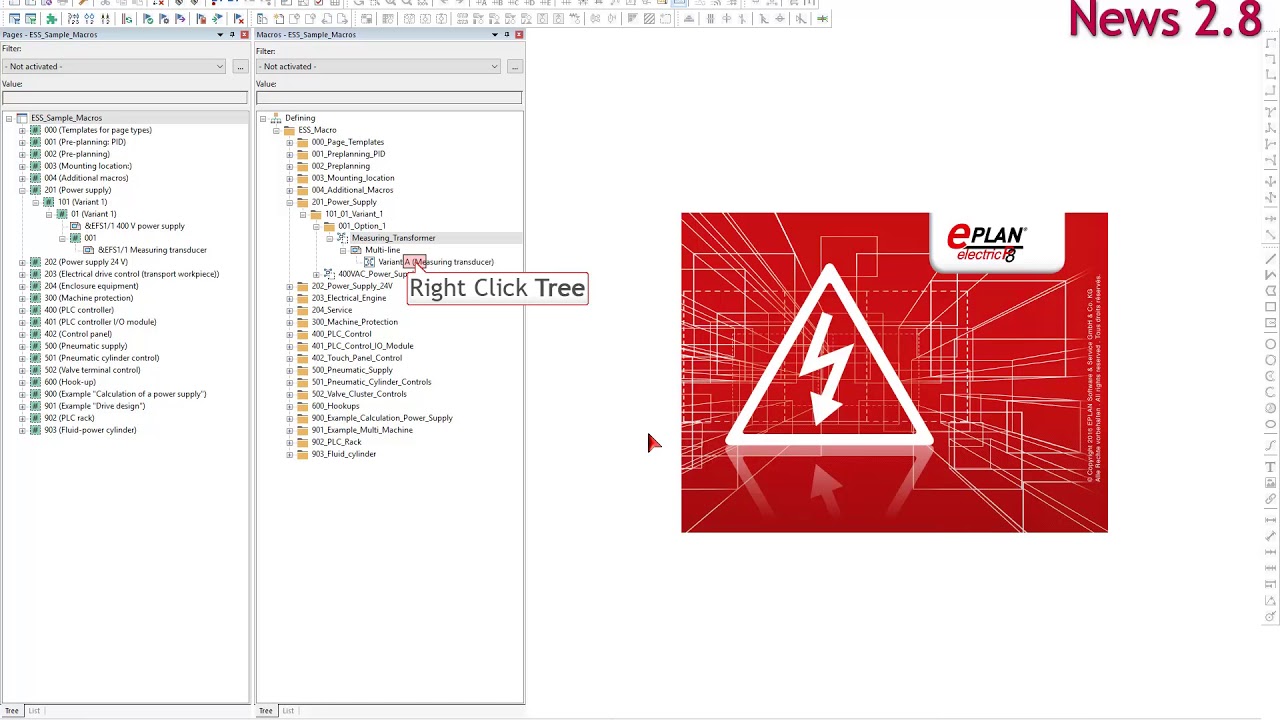1280x720 pixels.
Task: Collapse the ESS_Macro folder node
Action: (x=276, y=130)
